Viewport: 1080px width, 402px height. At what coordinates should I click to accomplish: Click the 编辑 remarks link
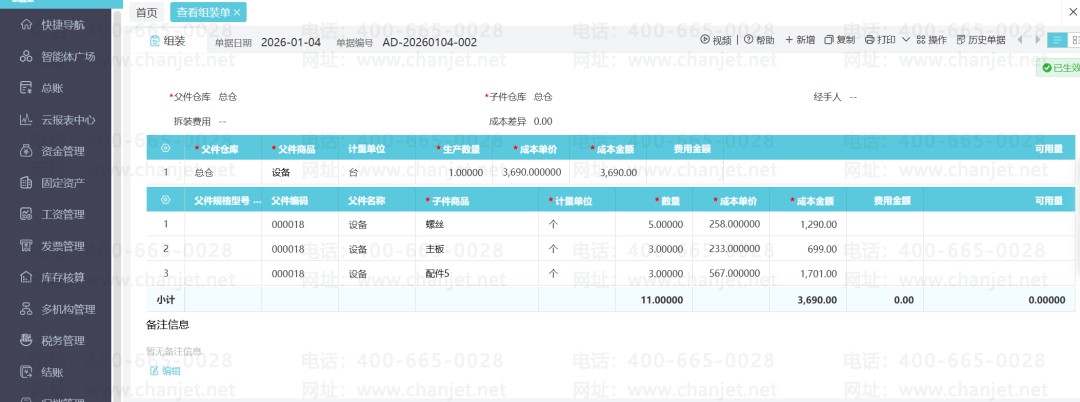tap(165, 371)
